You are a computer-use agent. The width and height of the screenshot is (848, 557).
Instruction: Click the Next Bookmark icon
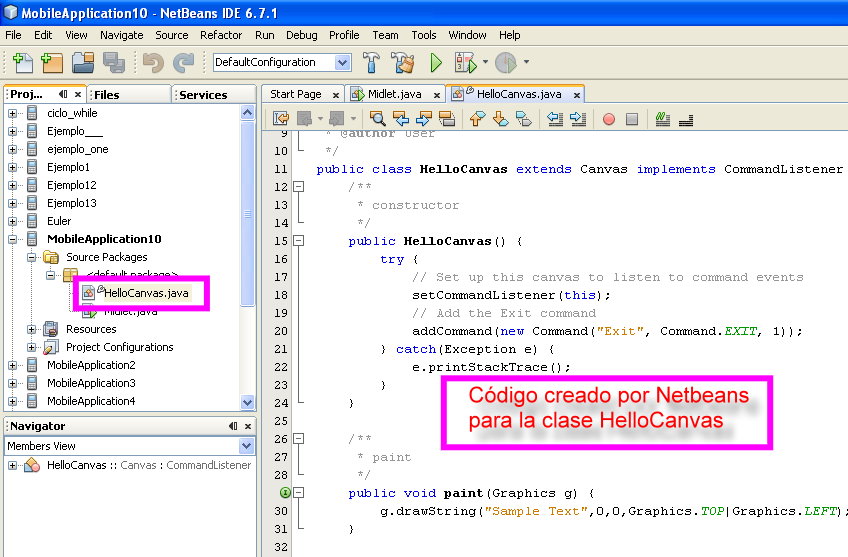pyautogui.click(x=501, y=118)
